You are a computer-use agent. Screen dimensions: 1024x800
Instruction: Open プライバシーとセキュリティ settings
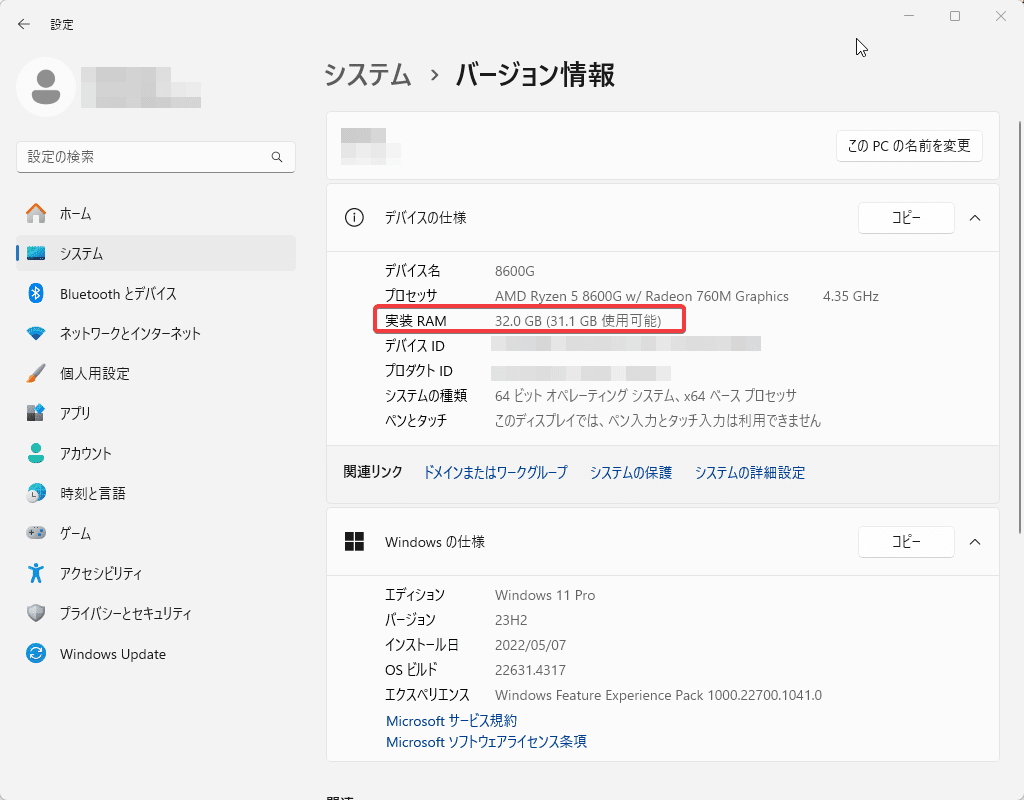[x=156, y=613]
